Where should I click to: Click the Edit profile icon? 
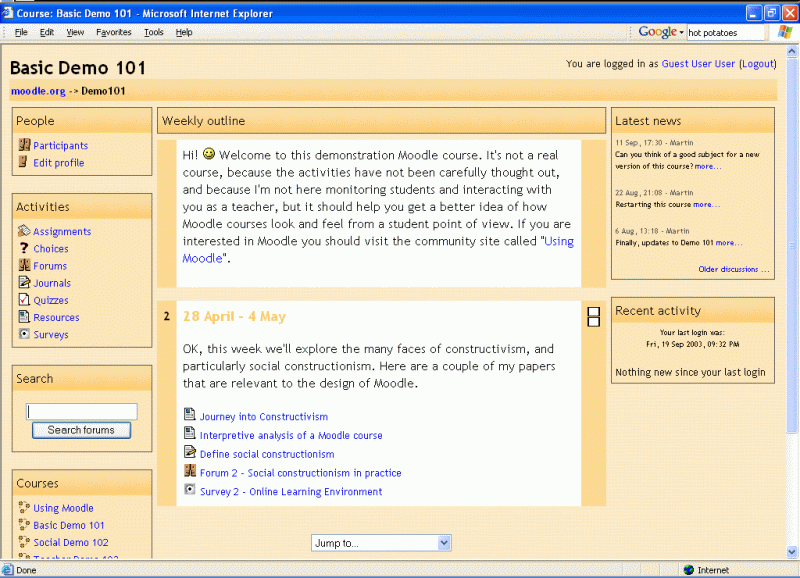pos(24,162)
